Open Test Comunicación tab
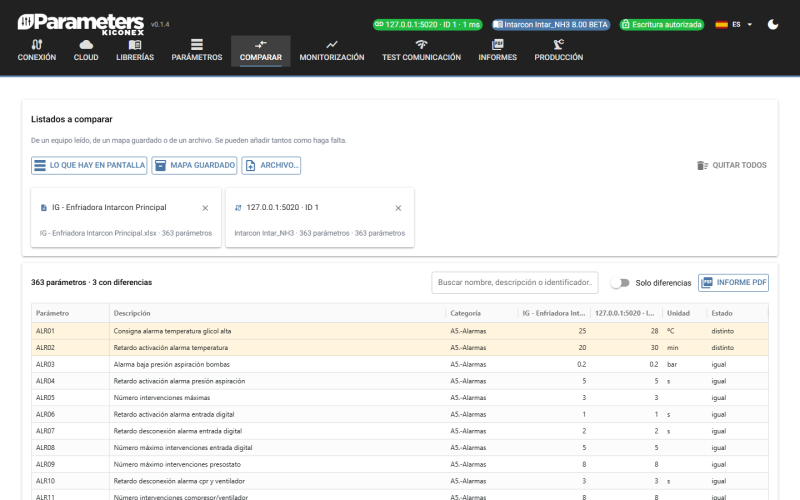 (x=421, y=51)
